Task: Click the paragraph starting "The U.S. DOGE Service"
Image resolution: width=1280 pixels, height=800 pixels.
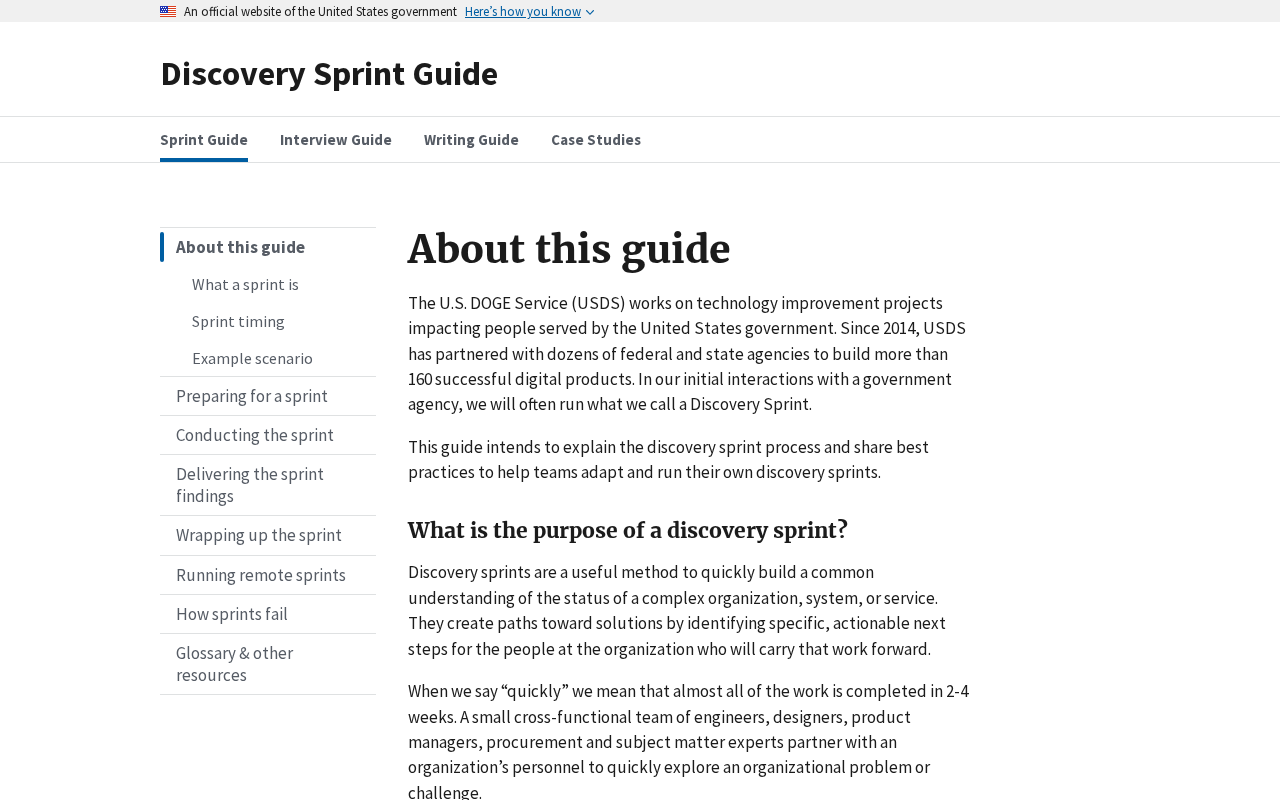Action: tap(688, 354)
